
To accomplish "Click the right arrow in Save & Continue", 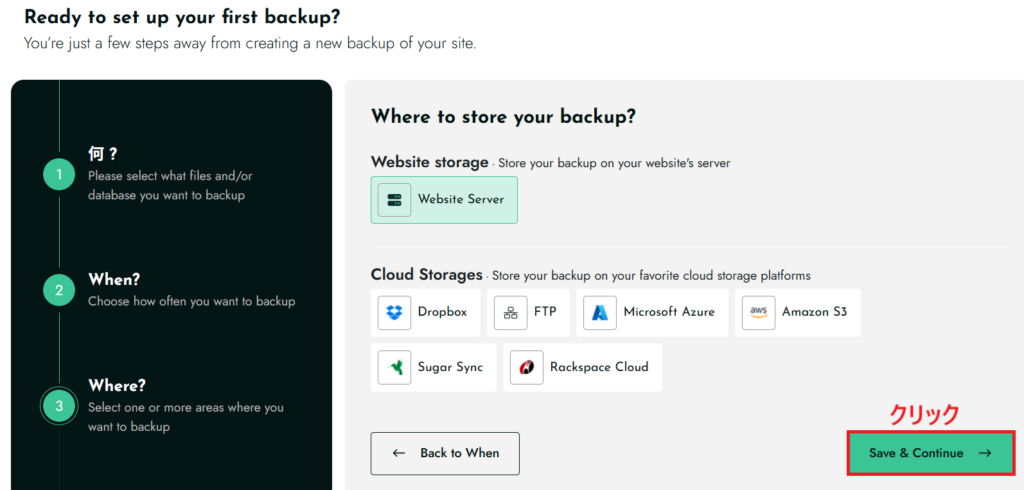I will click(x=984, y=453).
